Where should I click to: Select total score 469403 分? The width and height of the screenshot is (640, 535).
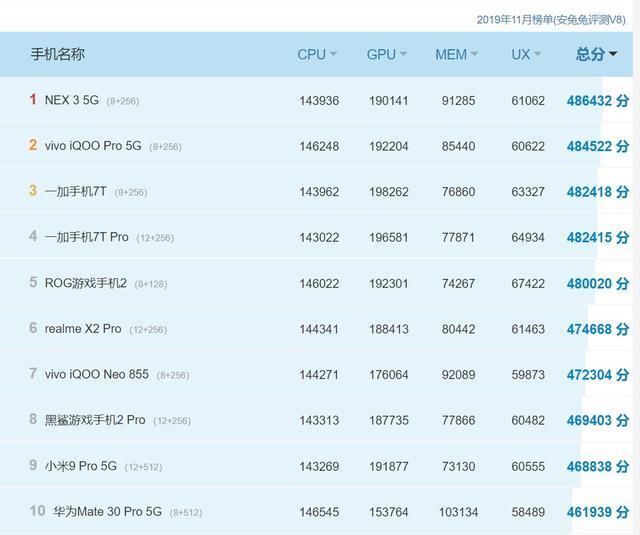(x=598, y=420)
